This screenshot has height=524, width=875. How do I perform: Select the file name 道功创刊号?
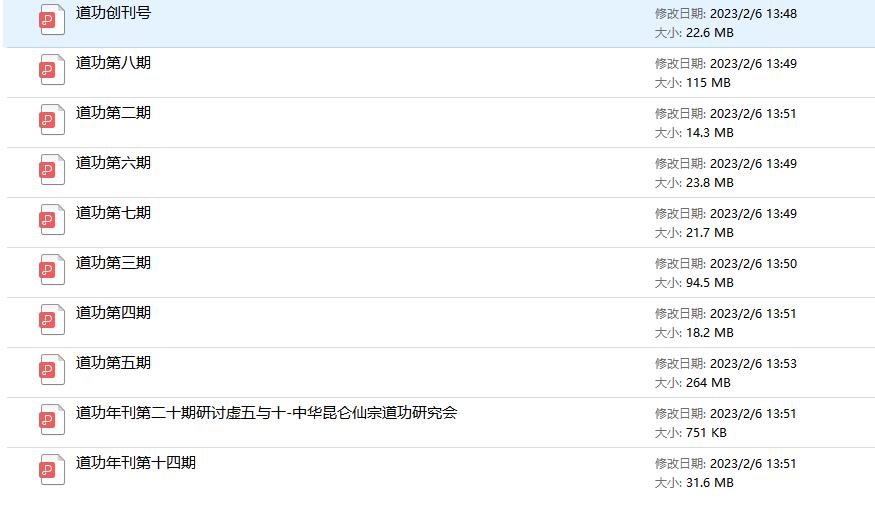113,13
